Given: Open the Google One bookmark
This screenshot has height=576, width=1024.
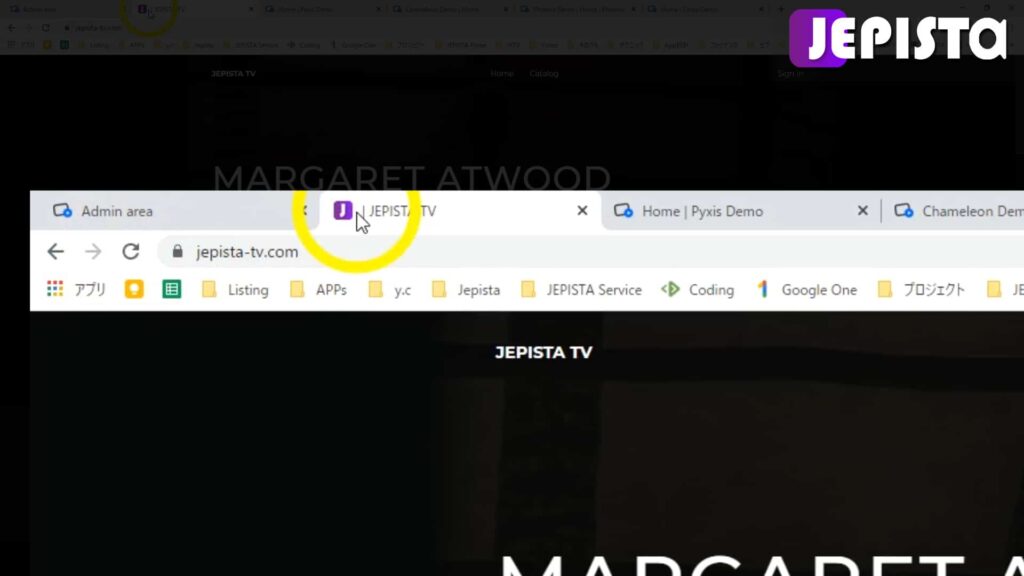Looking at the screenshot, I should point(807,289).
